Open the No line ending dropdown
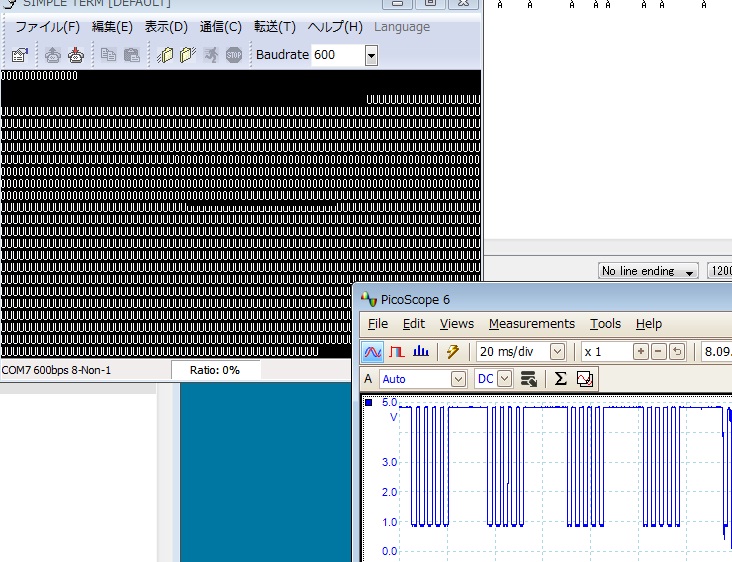 click(x=648, y=271)
